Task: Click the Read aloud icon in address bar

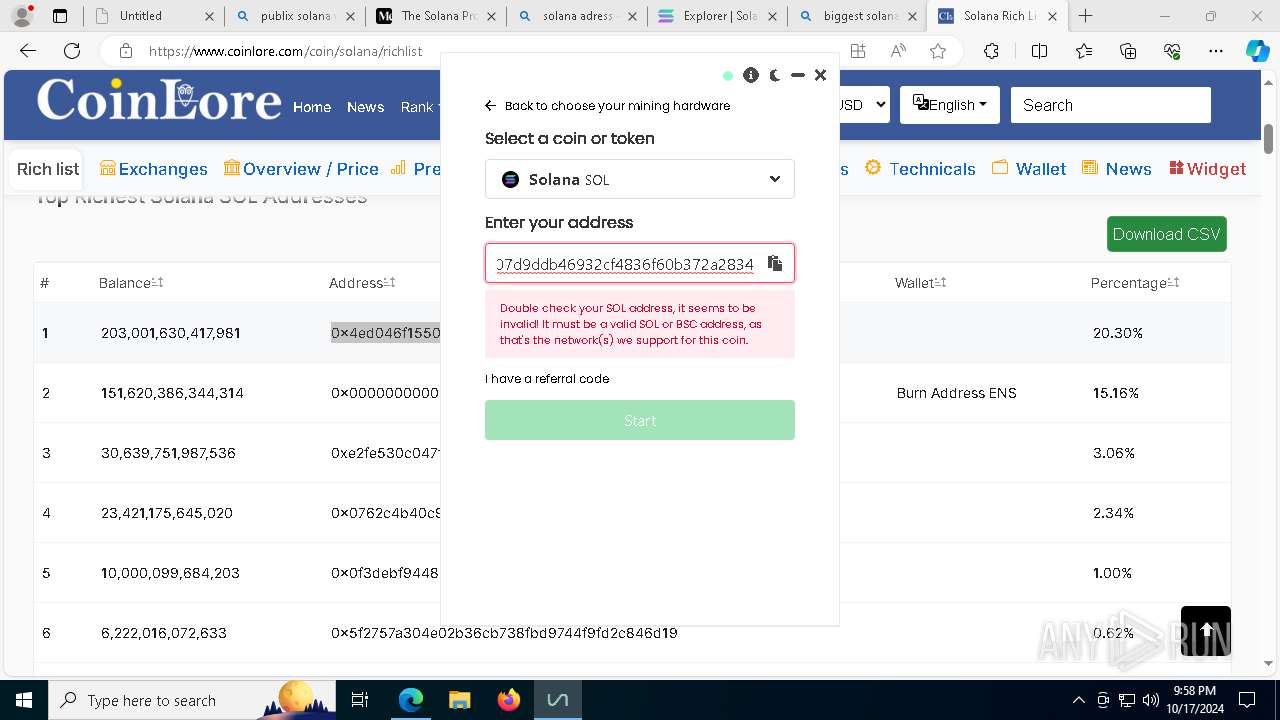Action: [x=898, y=51]
